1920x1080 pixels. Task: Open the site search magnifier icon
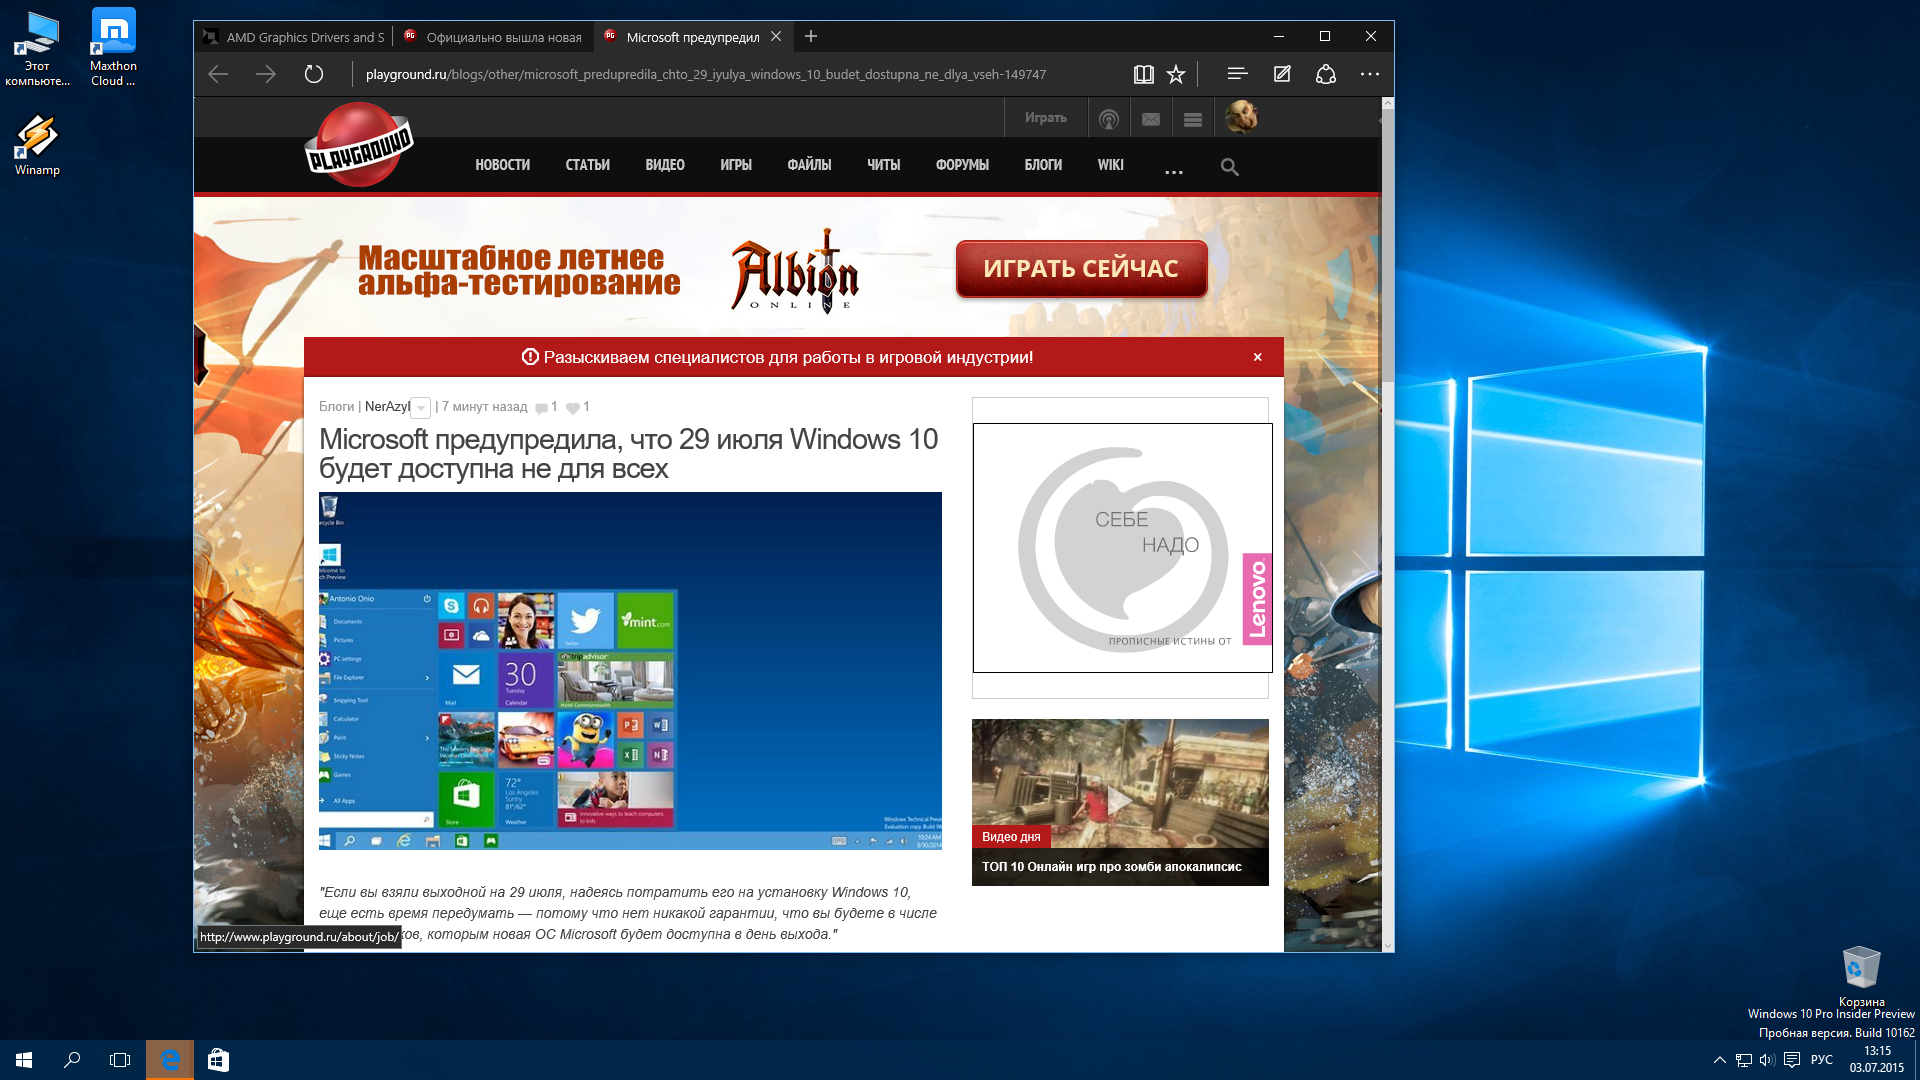pyautogui.click(x=1229, y=167)
